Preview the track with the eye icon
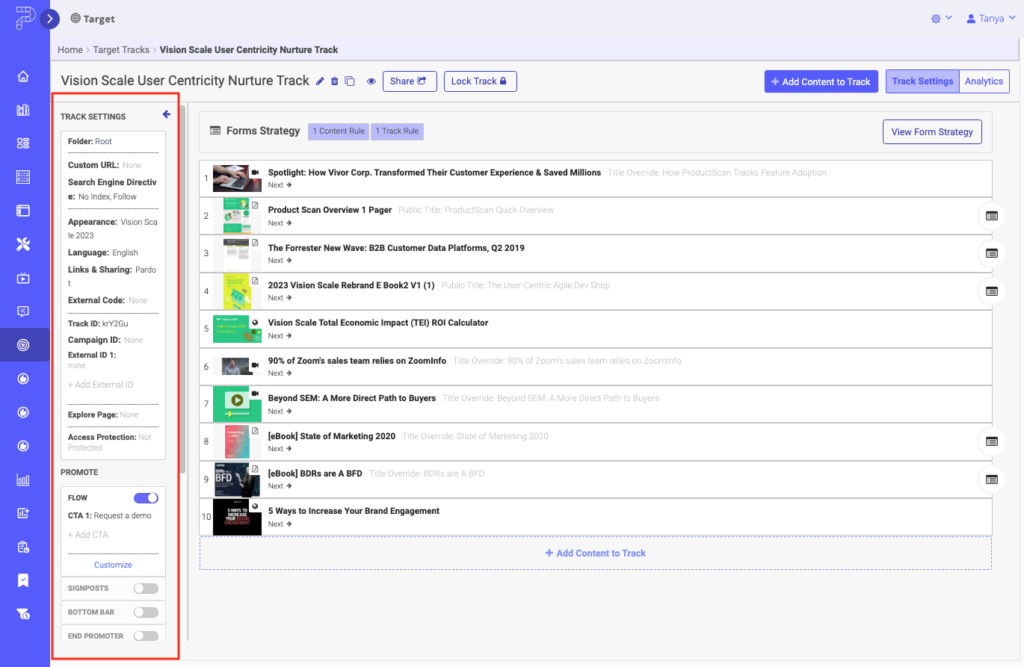The height and width of the screenshot is (667, 1024). tap(371, 81)
